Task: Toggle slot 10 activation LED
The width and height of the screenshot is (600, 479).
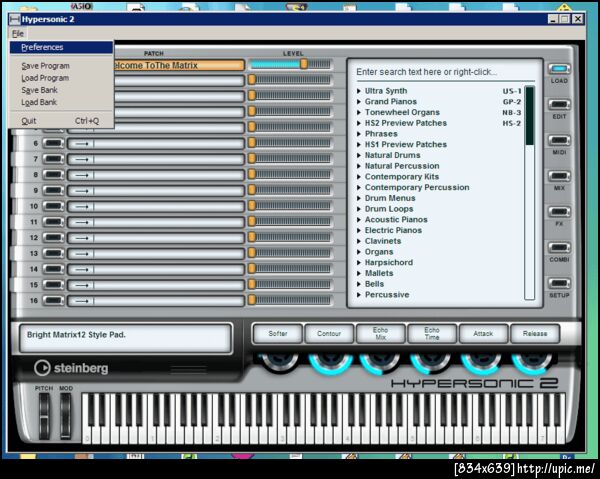Action: [x=53, y=206]
